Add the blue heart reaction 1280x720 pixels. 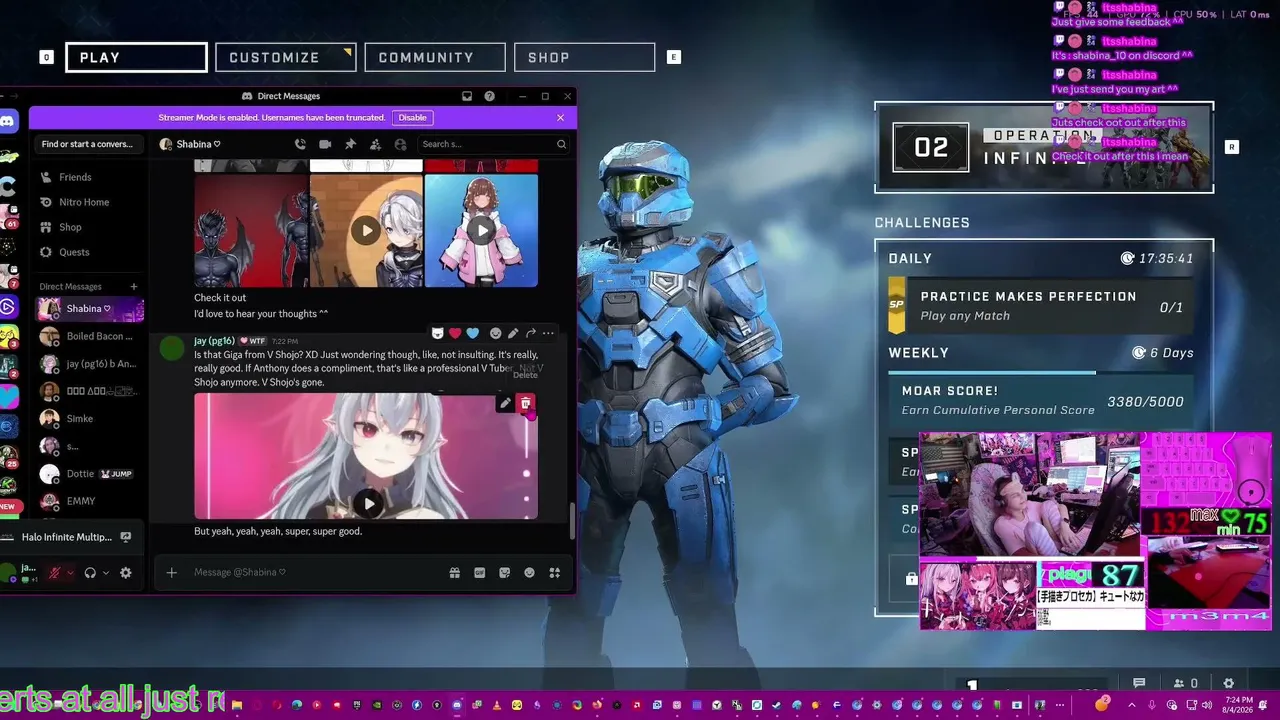[x=473, y=333]
